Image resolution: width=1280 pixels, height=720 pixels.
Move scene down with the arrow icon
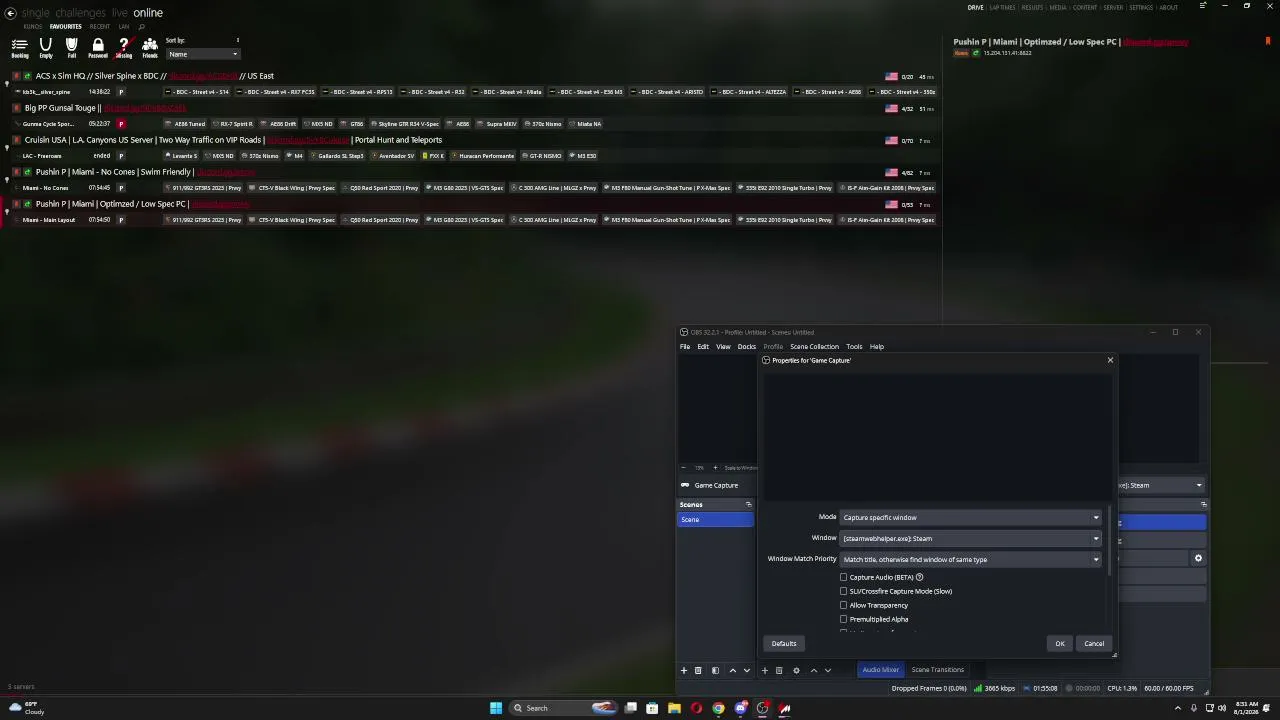click(746, 670)
